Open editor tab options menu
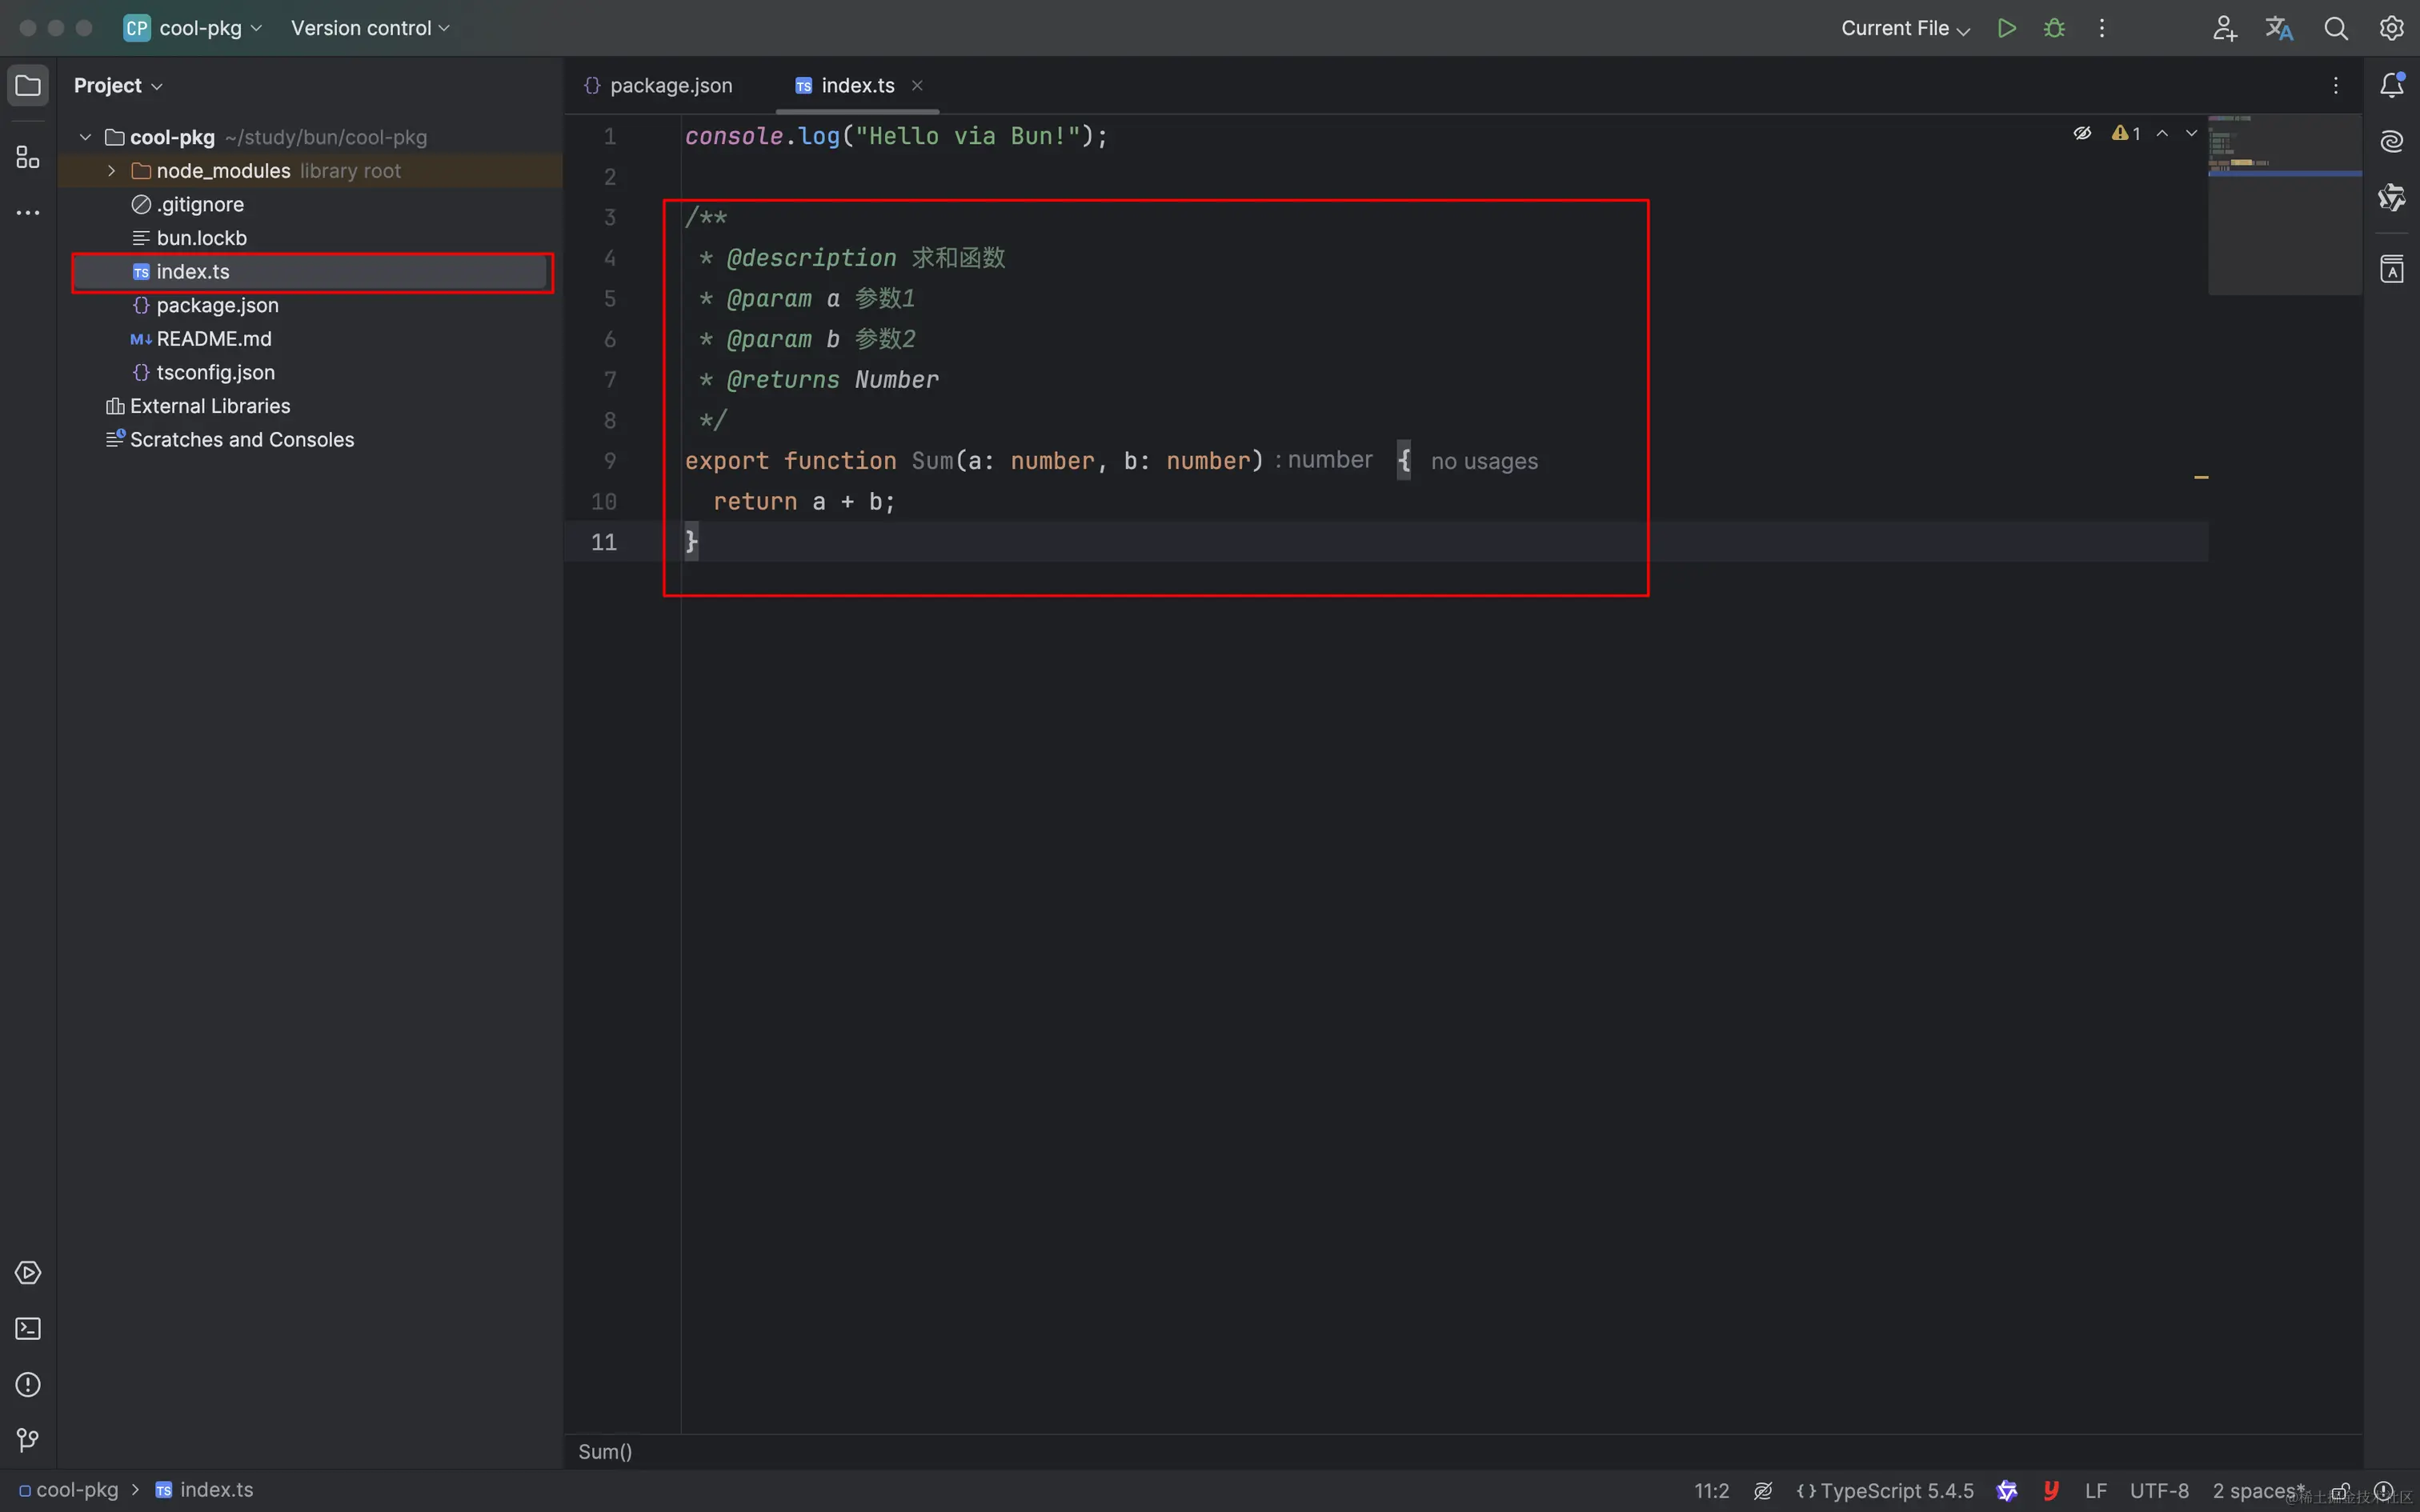 tap(2336, 86)
